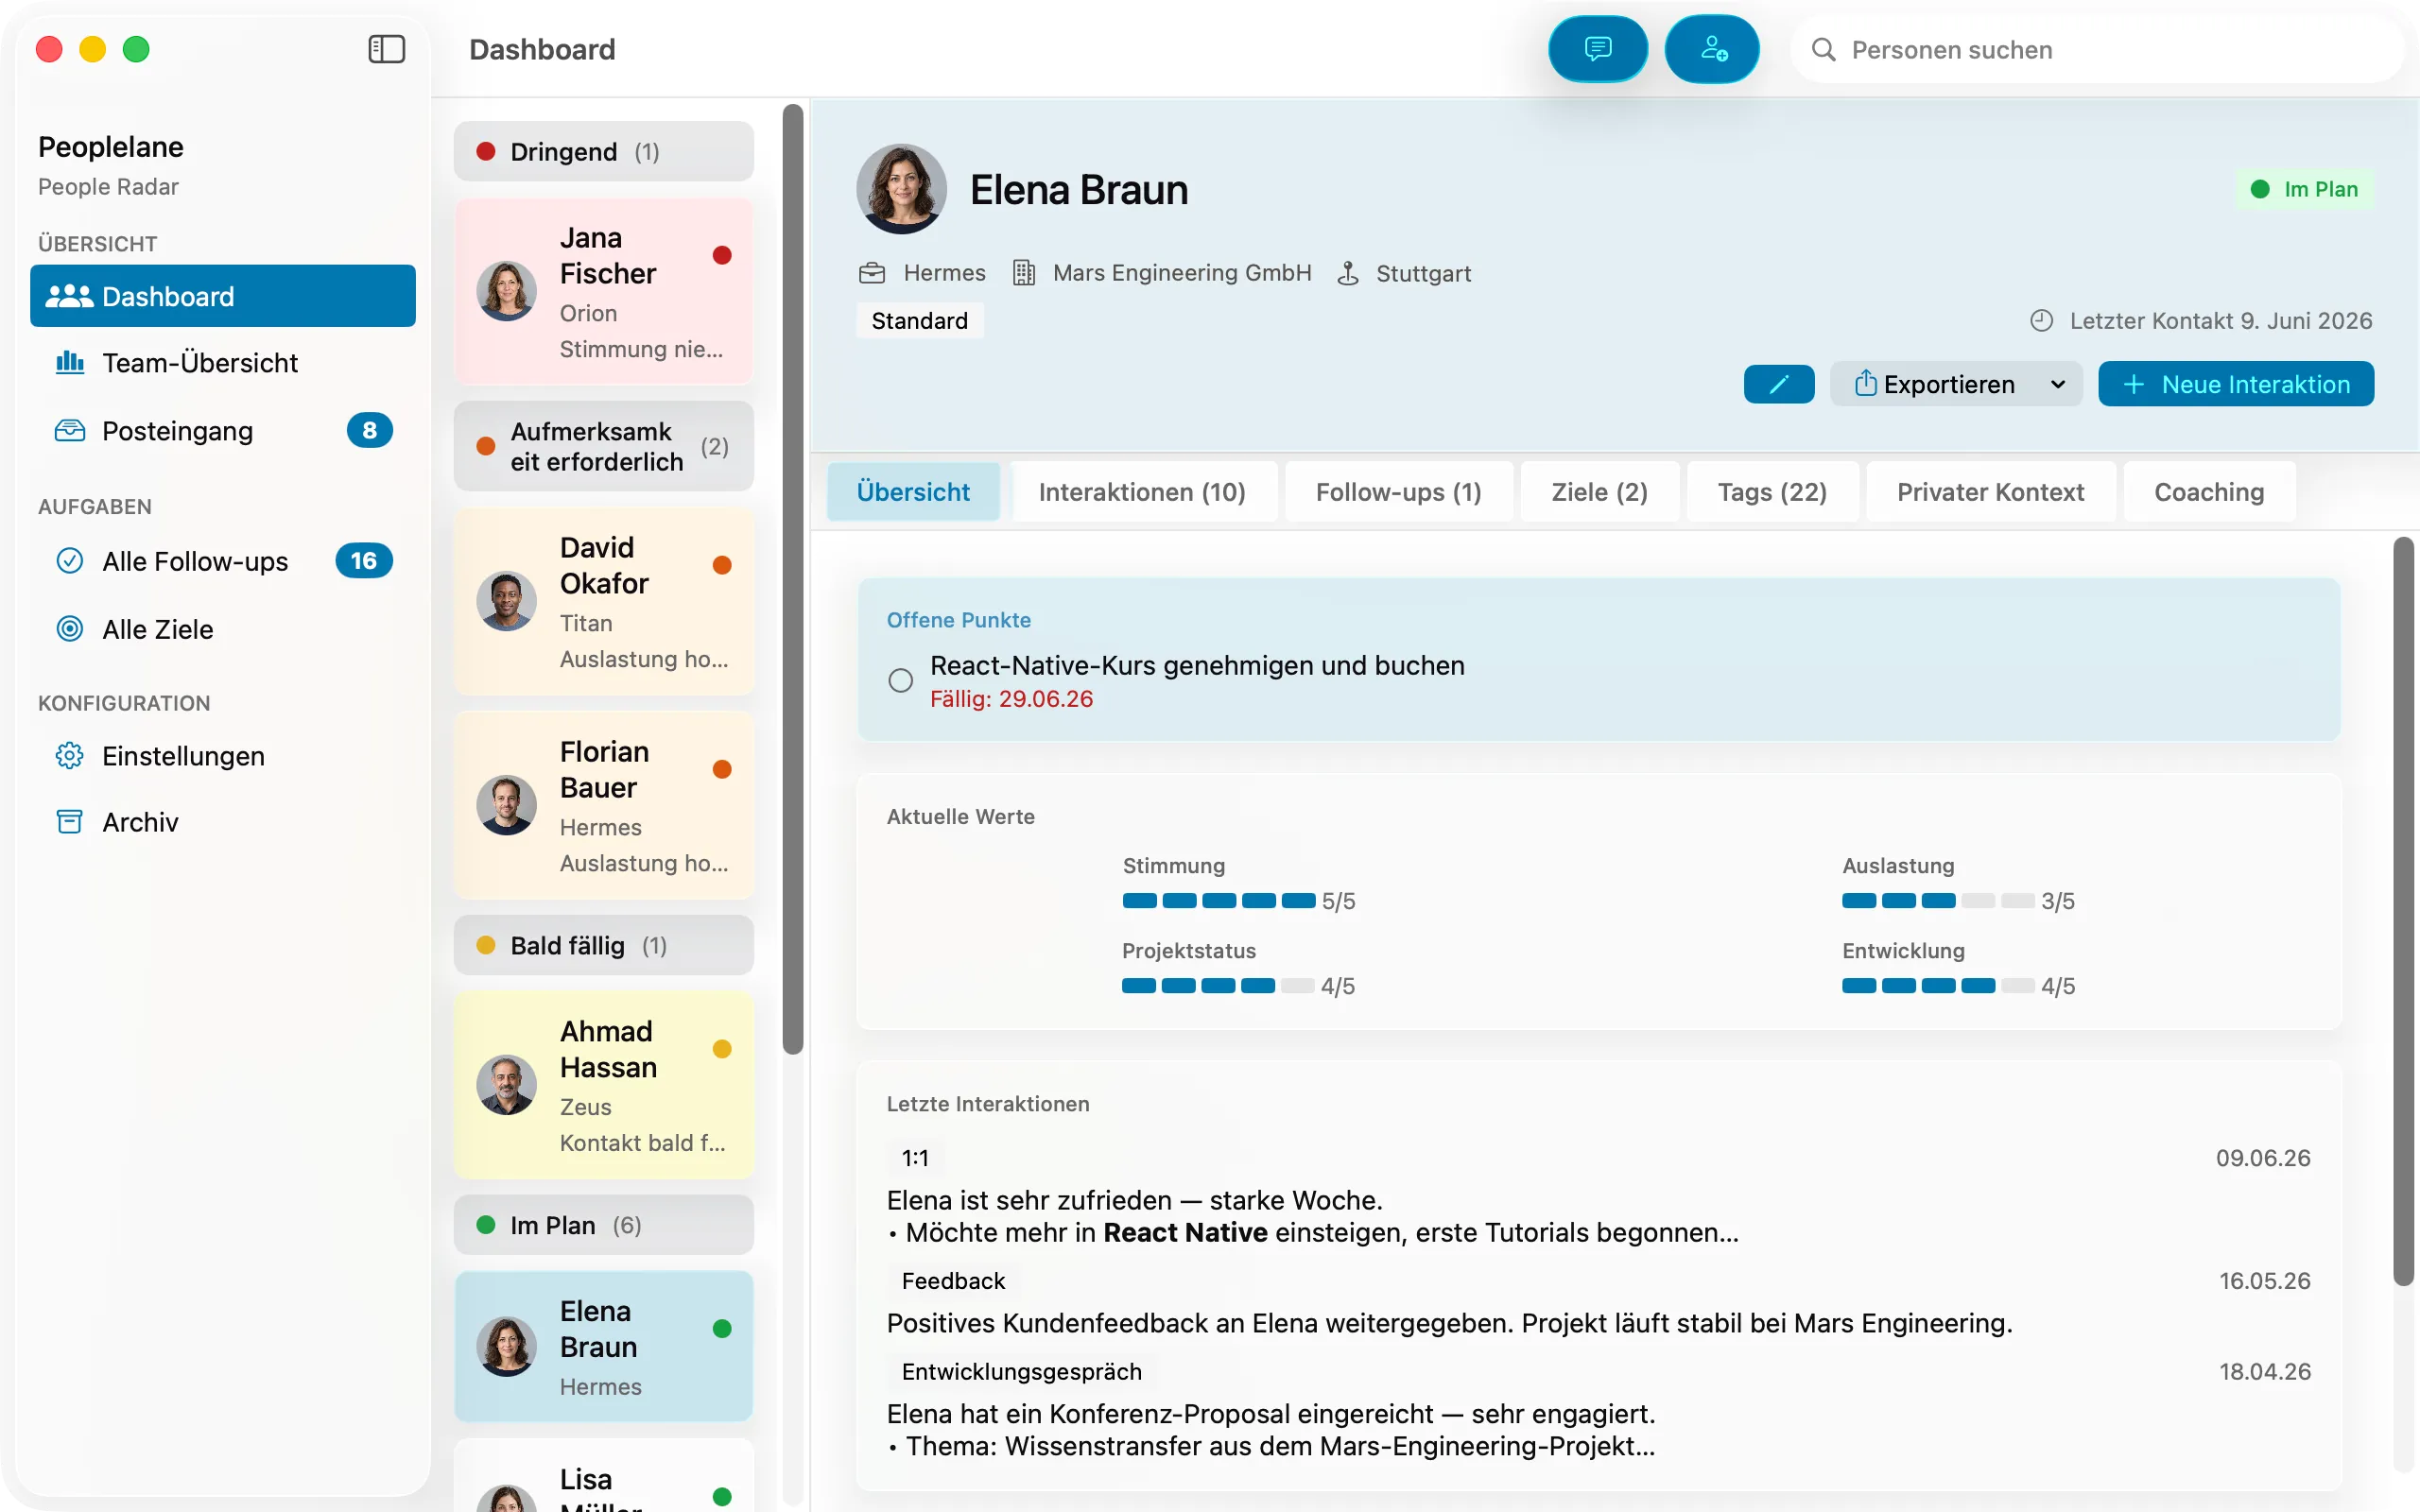Click the Neue Interaktion button
This screenshot has height=1512, width=2420.
point(2236,384)
